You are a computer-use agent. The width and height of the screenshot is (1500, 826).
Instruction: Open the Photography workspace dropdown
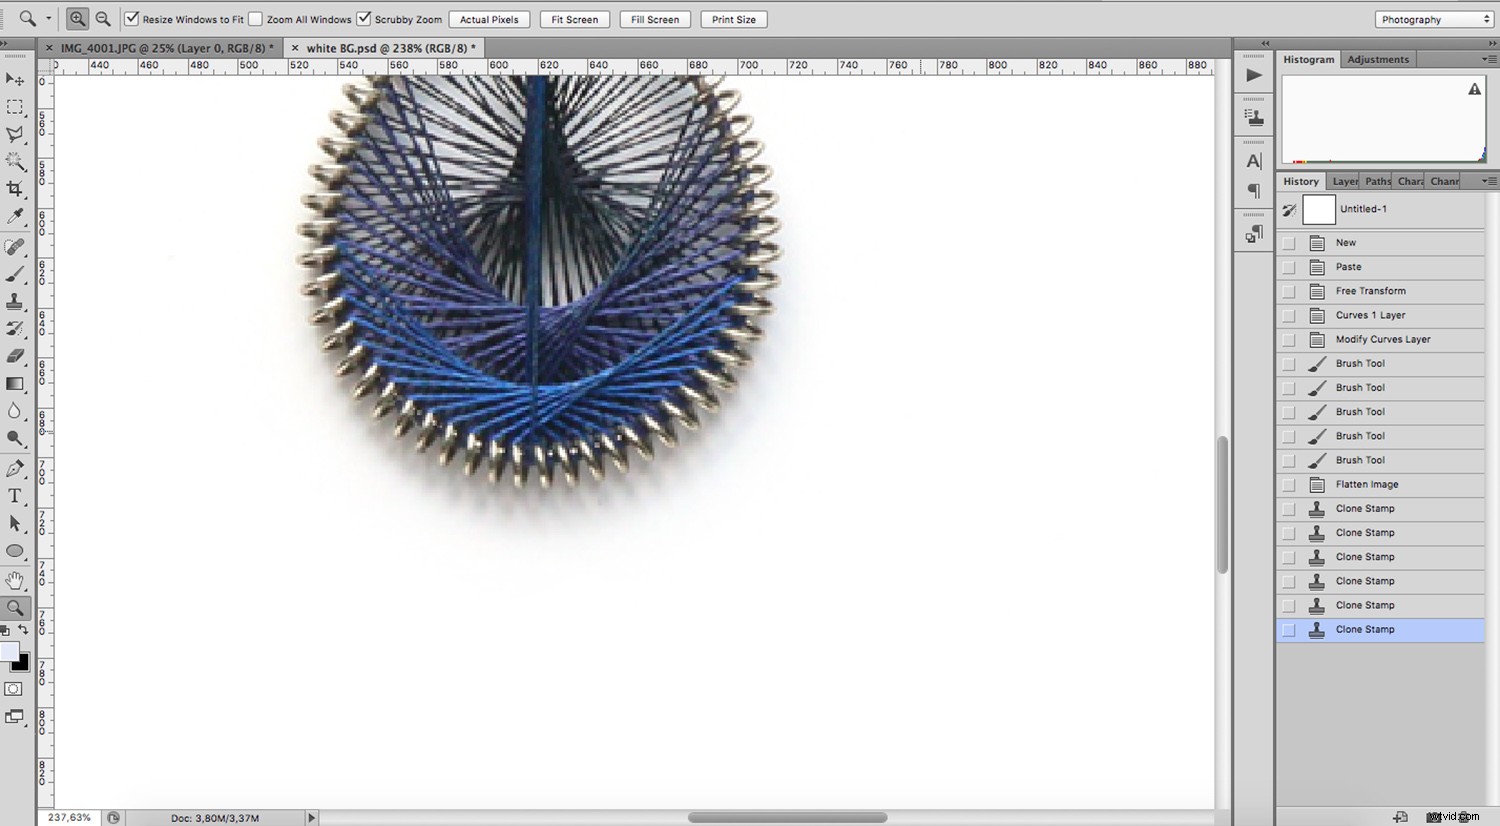click(1433, 19)
